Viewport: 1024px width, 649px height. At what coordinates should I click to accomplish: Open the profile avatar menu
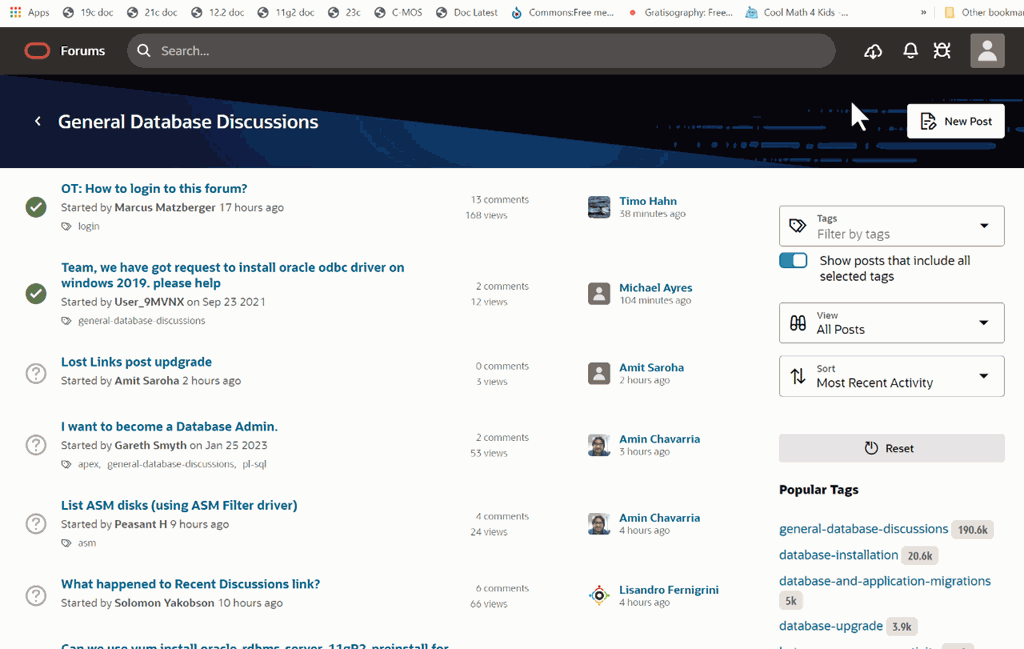986,51
